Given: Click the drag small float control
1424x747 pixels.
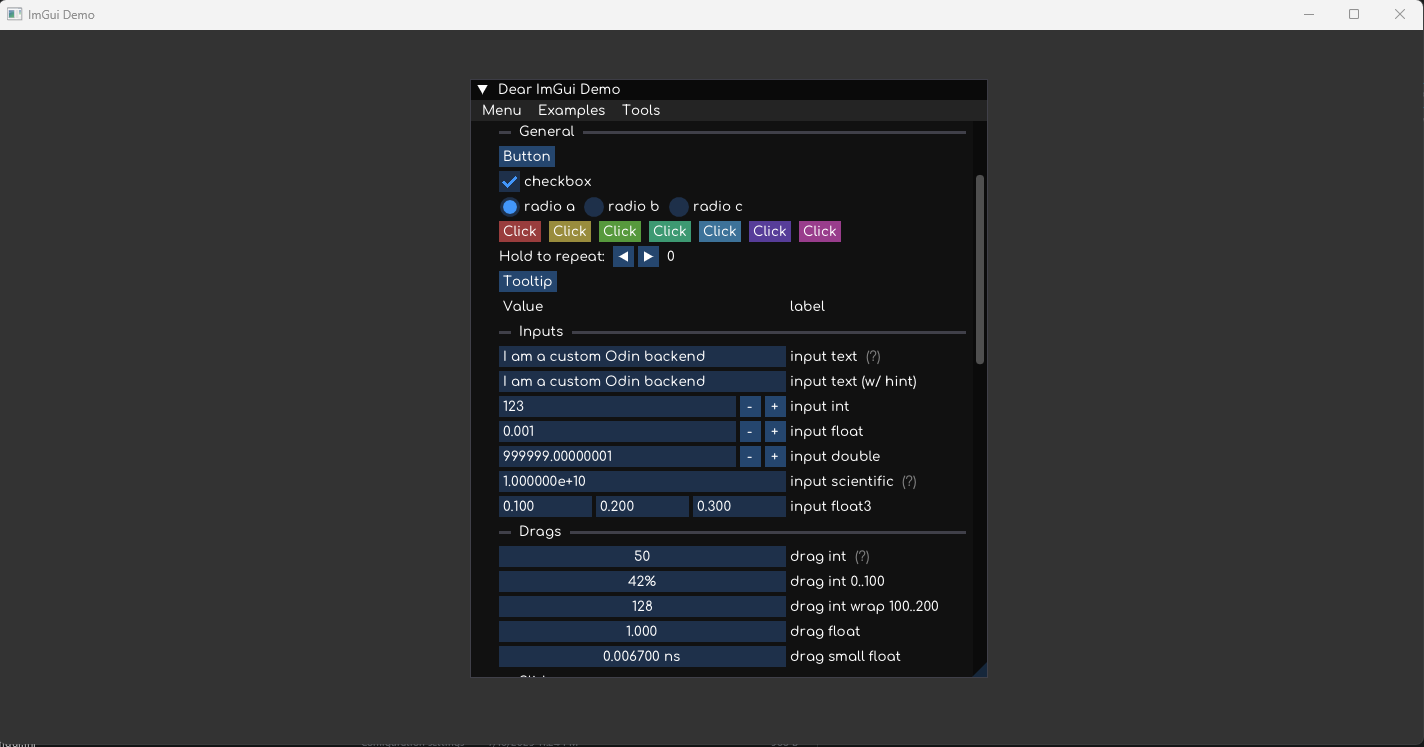Looking at the screenshot, I should [642, 656].
